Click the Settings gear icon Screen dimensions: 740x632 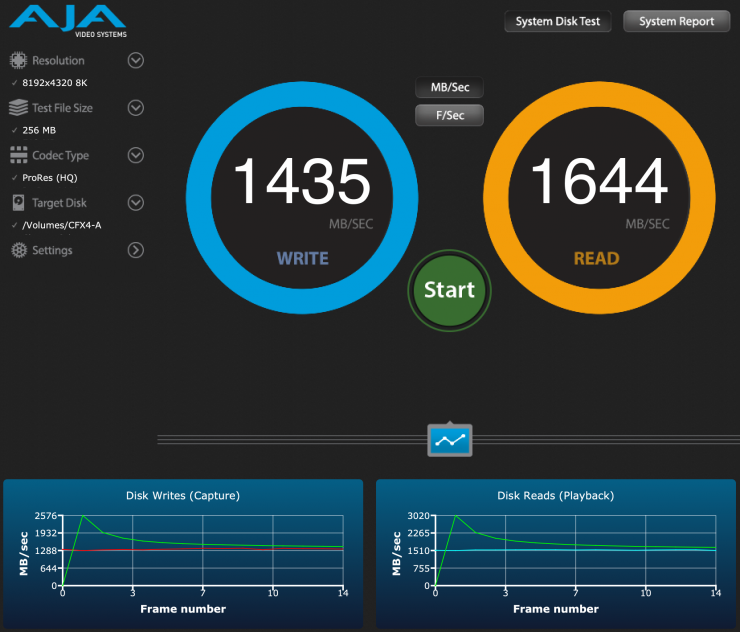18,250
